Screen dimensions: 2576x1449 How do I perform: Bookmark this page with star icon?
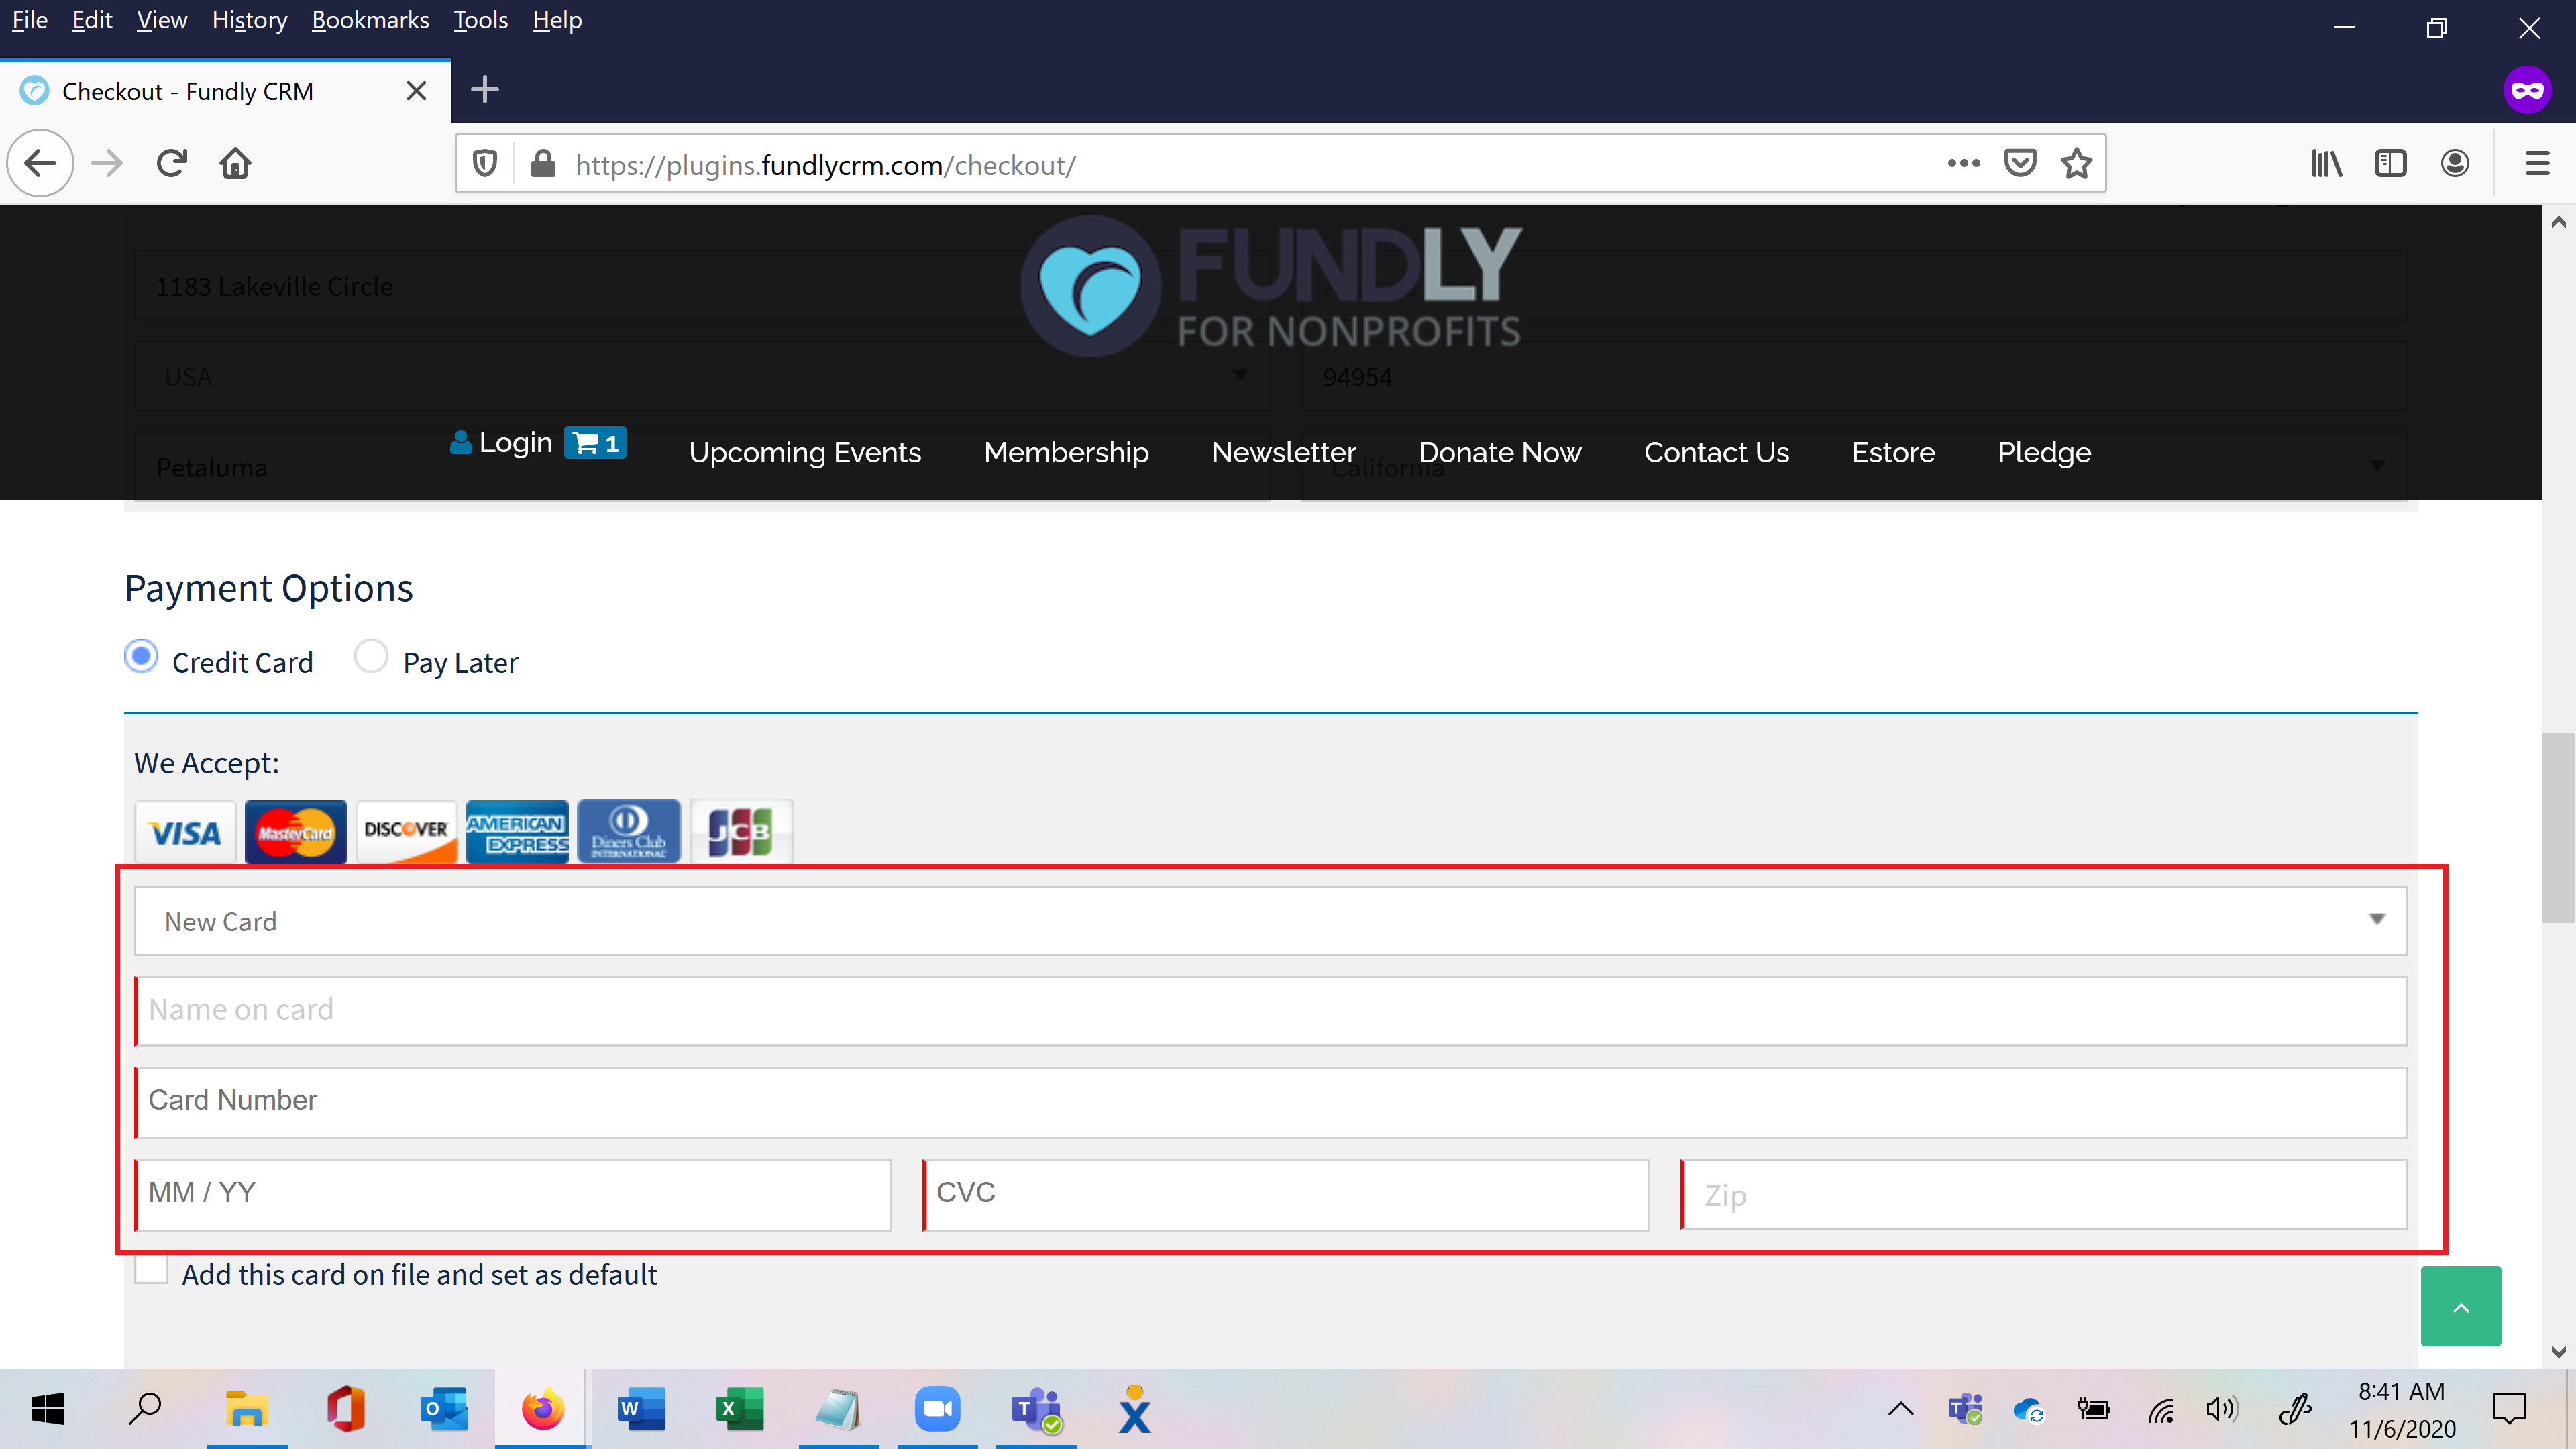(x=2077, y=164)
